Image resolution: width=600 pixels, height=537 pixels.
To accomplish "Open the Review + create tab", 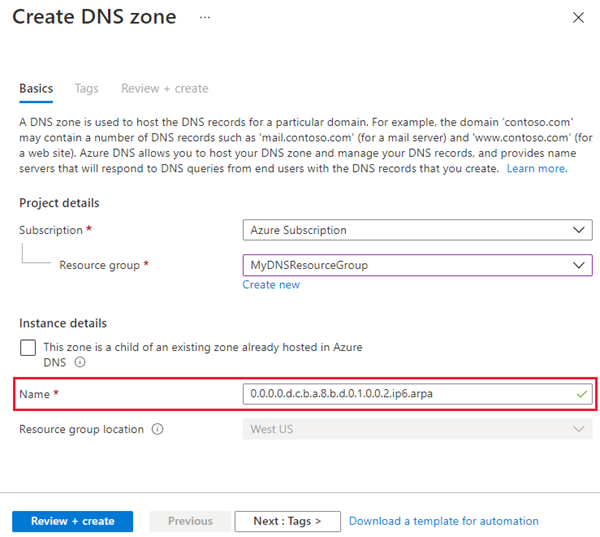I will pyautogui.click(x=164, y=88).
